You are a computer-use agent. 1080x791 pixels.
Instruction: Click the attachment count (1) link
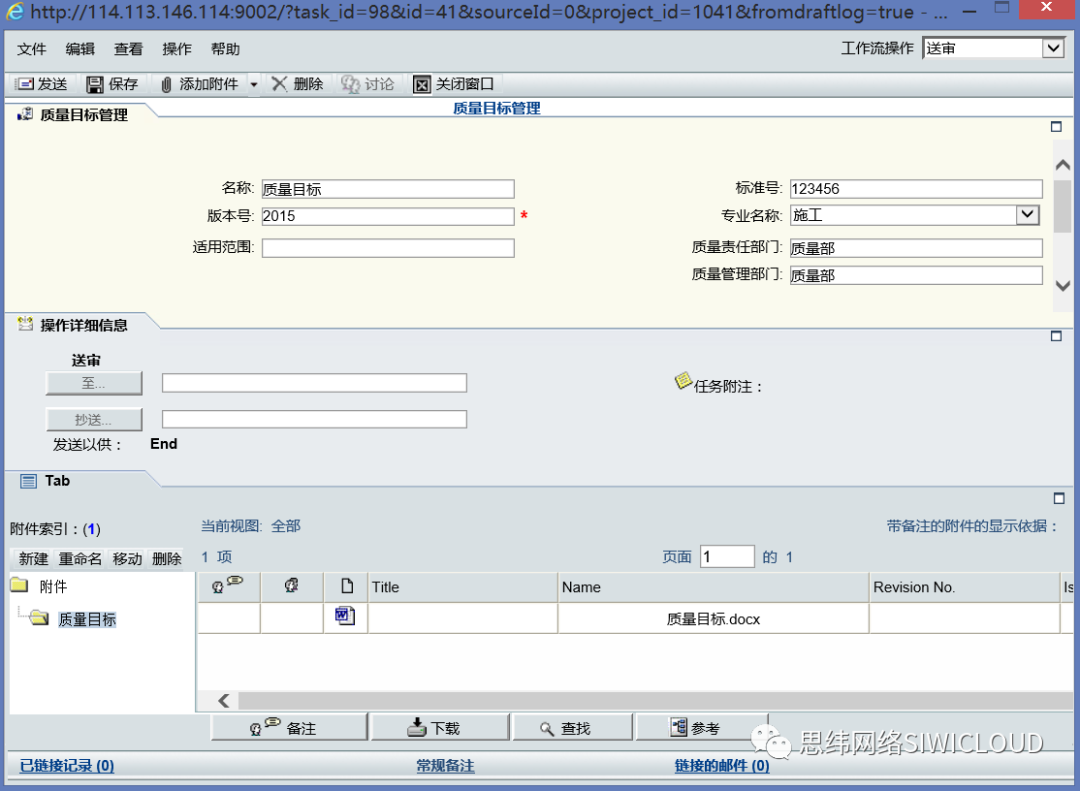(x=92, y=529)
